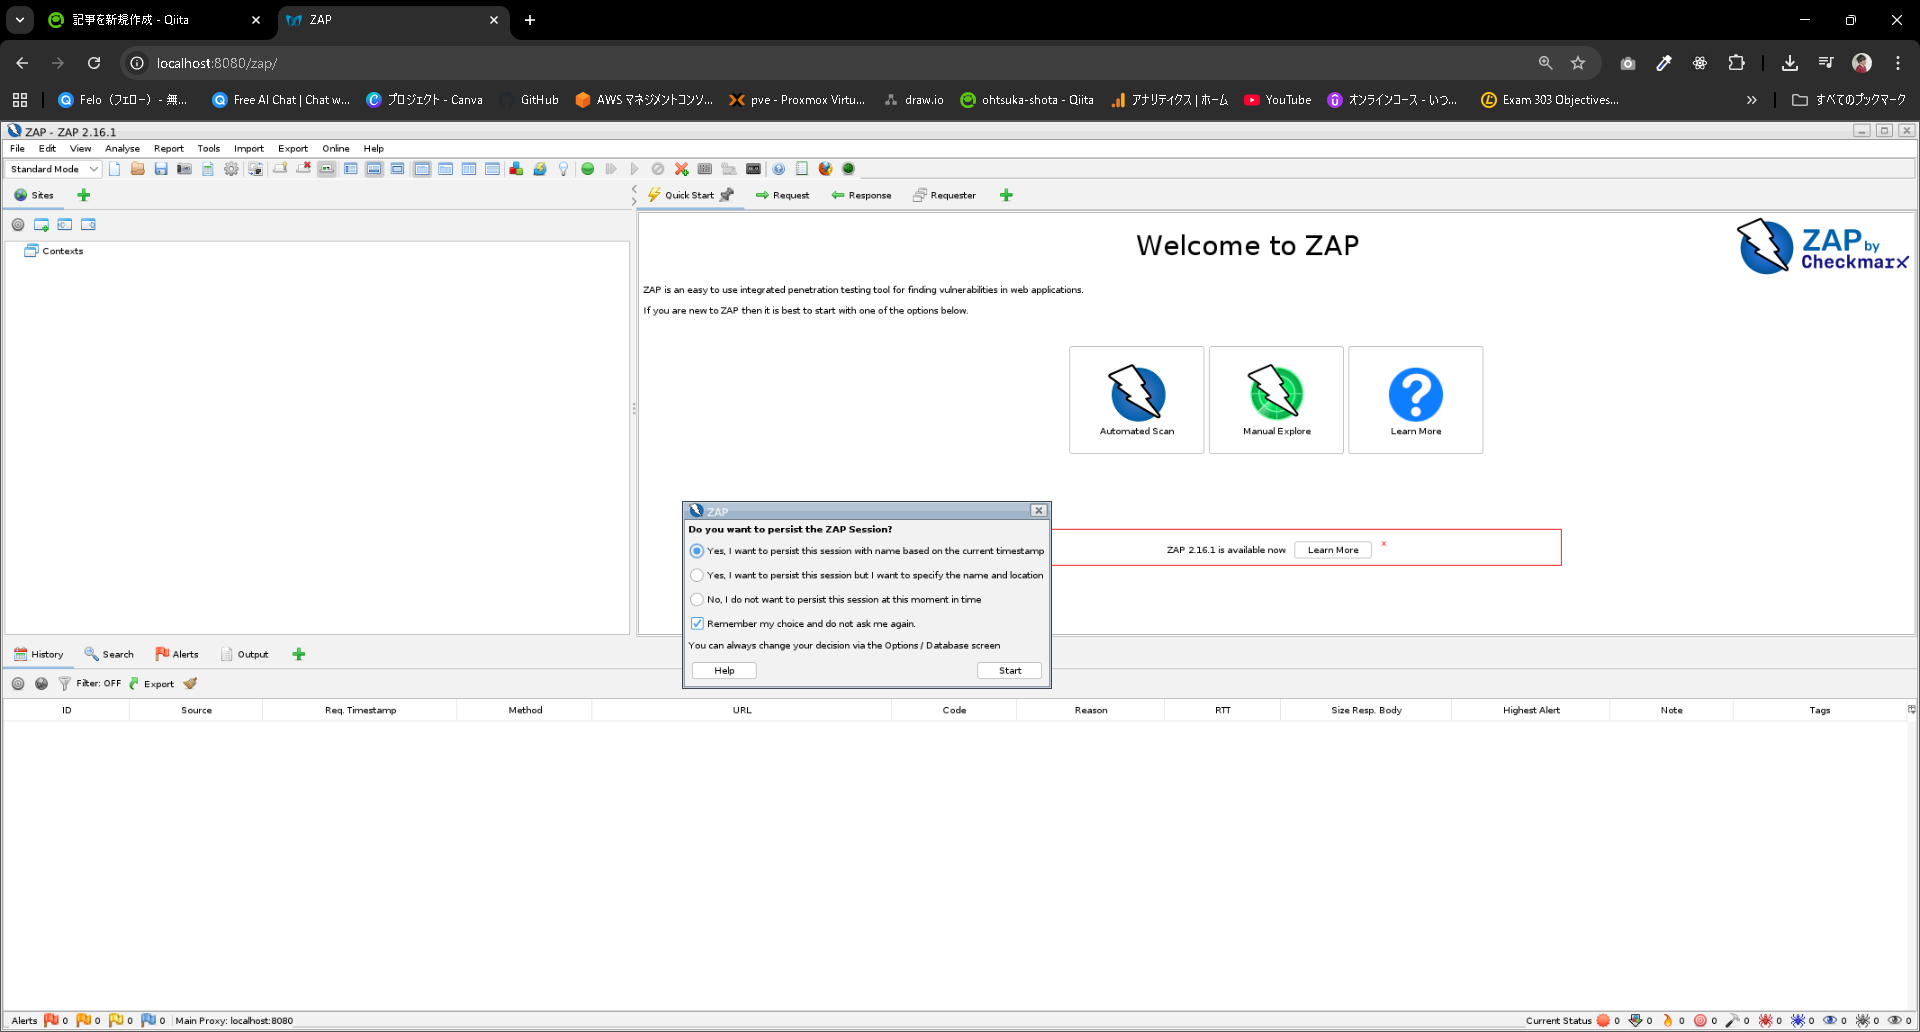Click the Firefox browser launch icon
The image size is (1920, 1032).
pyautogui.click(x=825, y=169)
